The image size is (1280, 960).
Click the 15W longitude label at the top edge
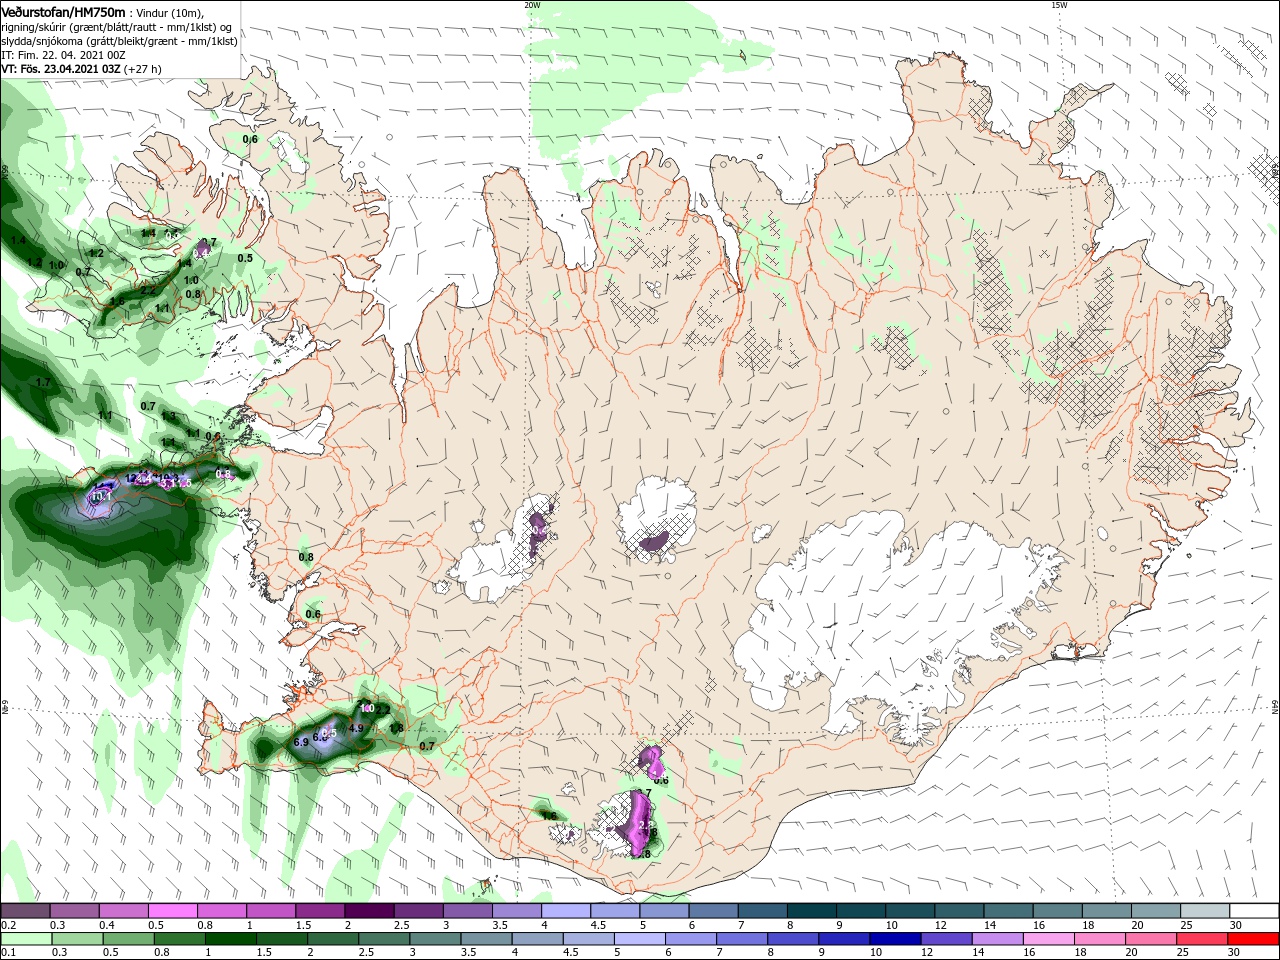[x=1059, y=5]
